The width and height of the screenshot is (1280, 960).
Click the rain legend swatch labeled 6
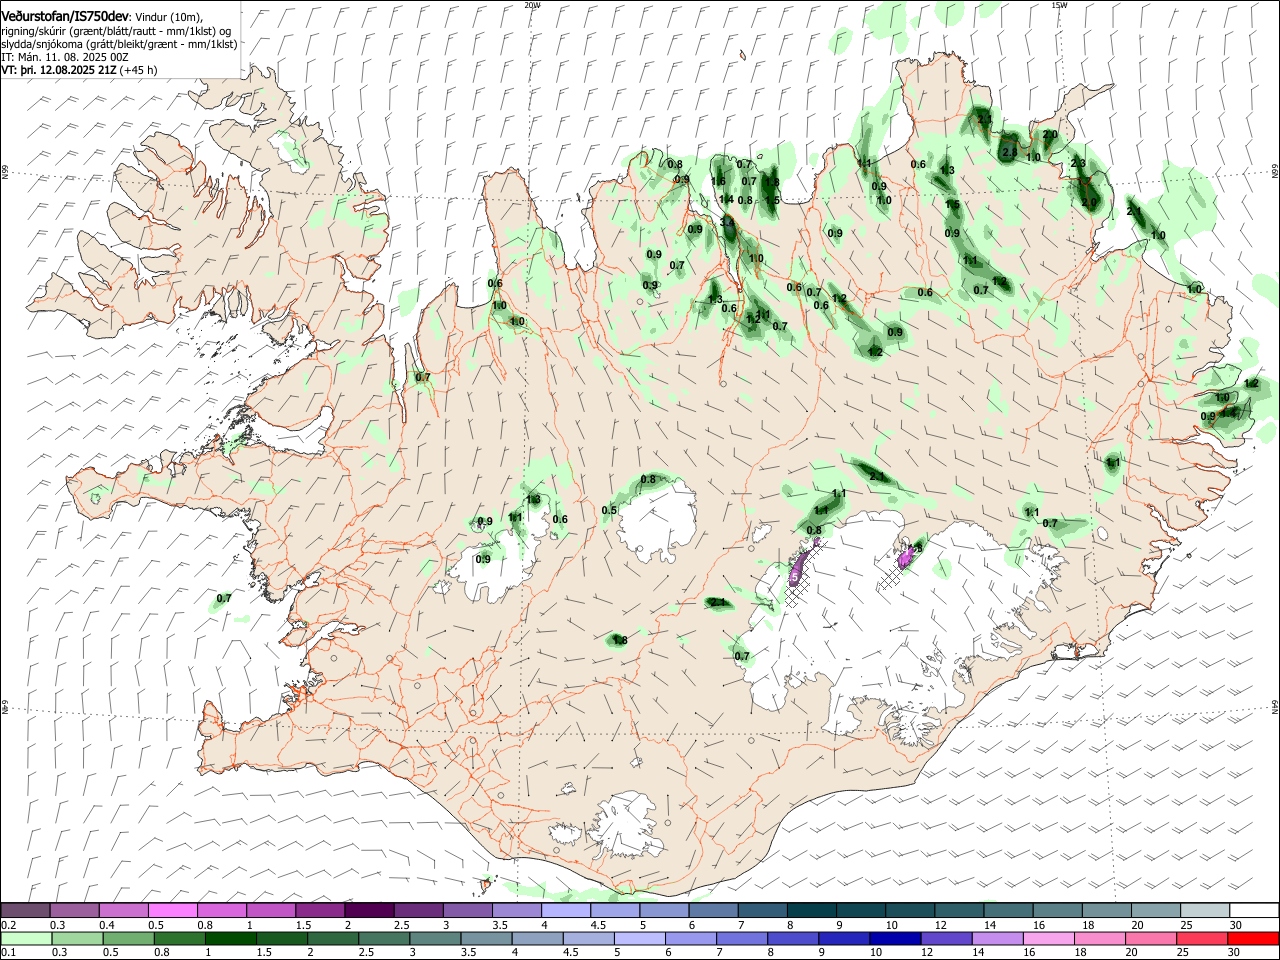(691, 939)
